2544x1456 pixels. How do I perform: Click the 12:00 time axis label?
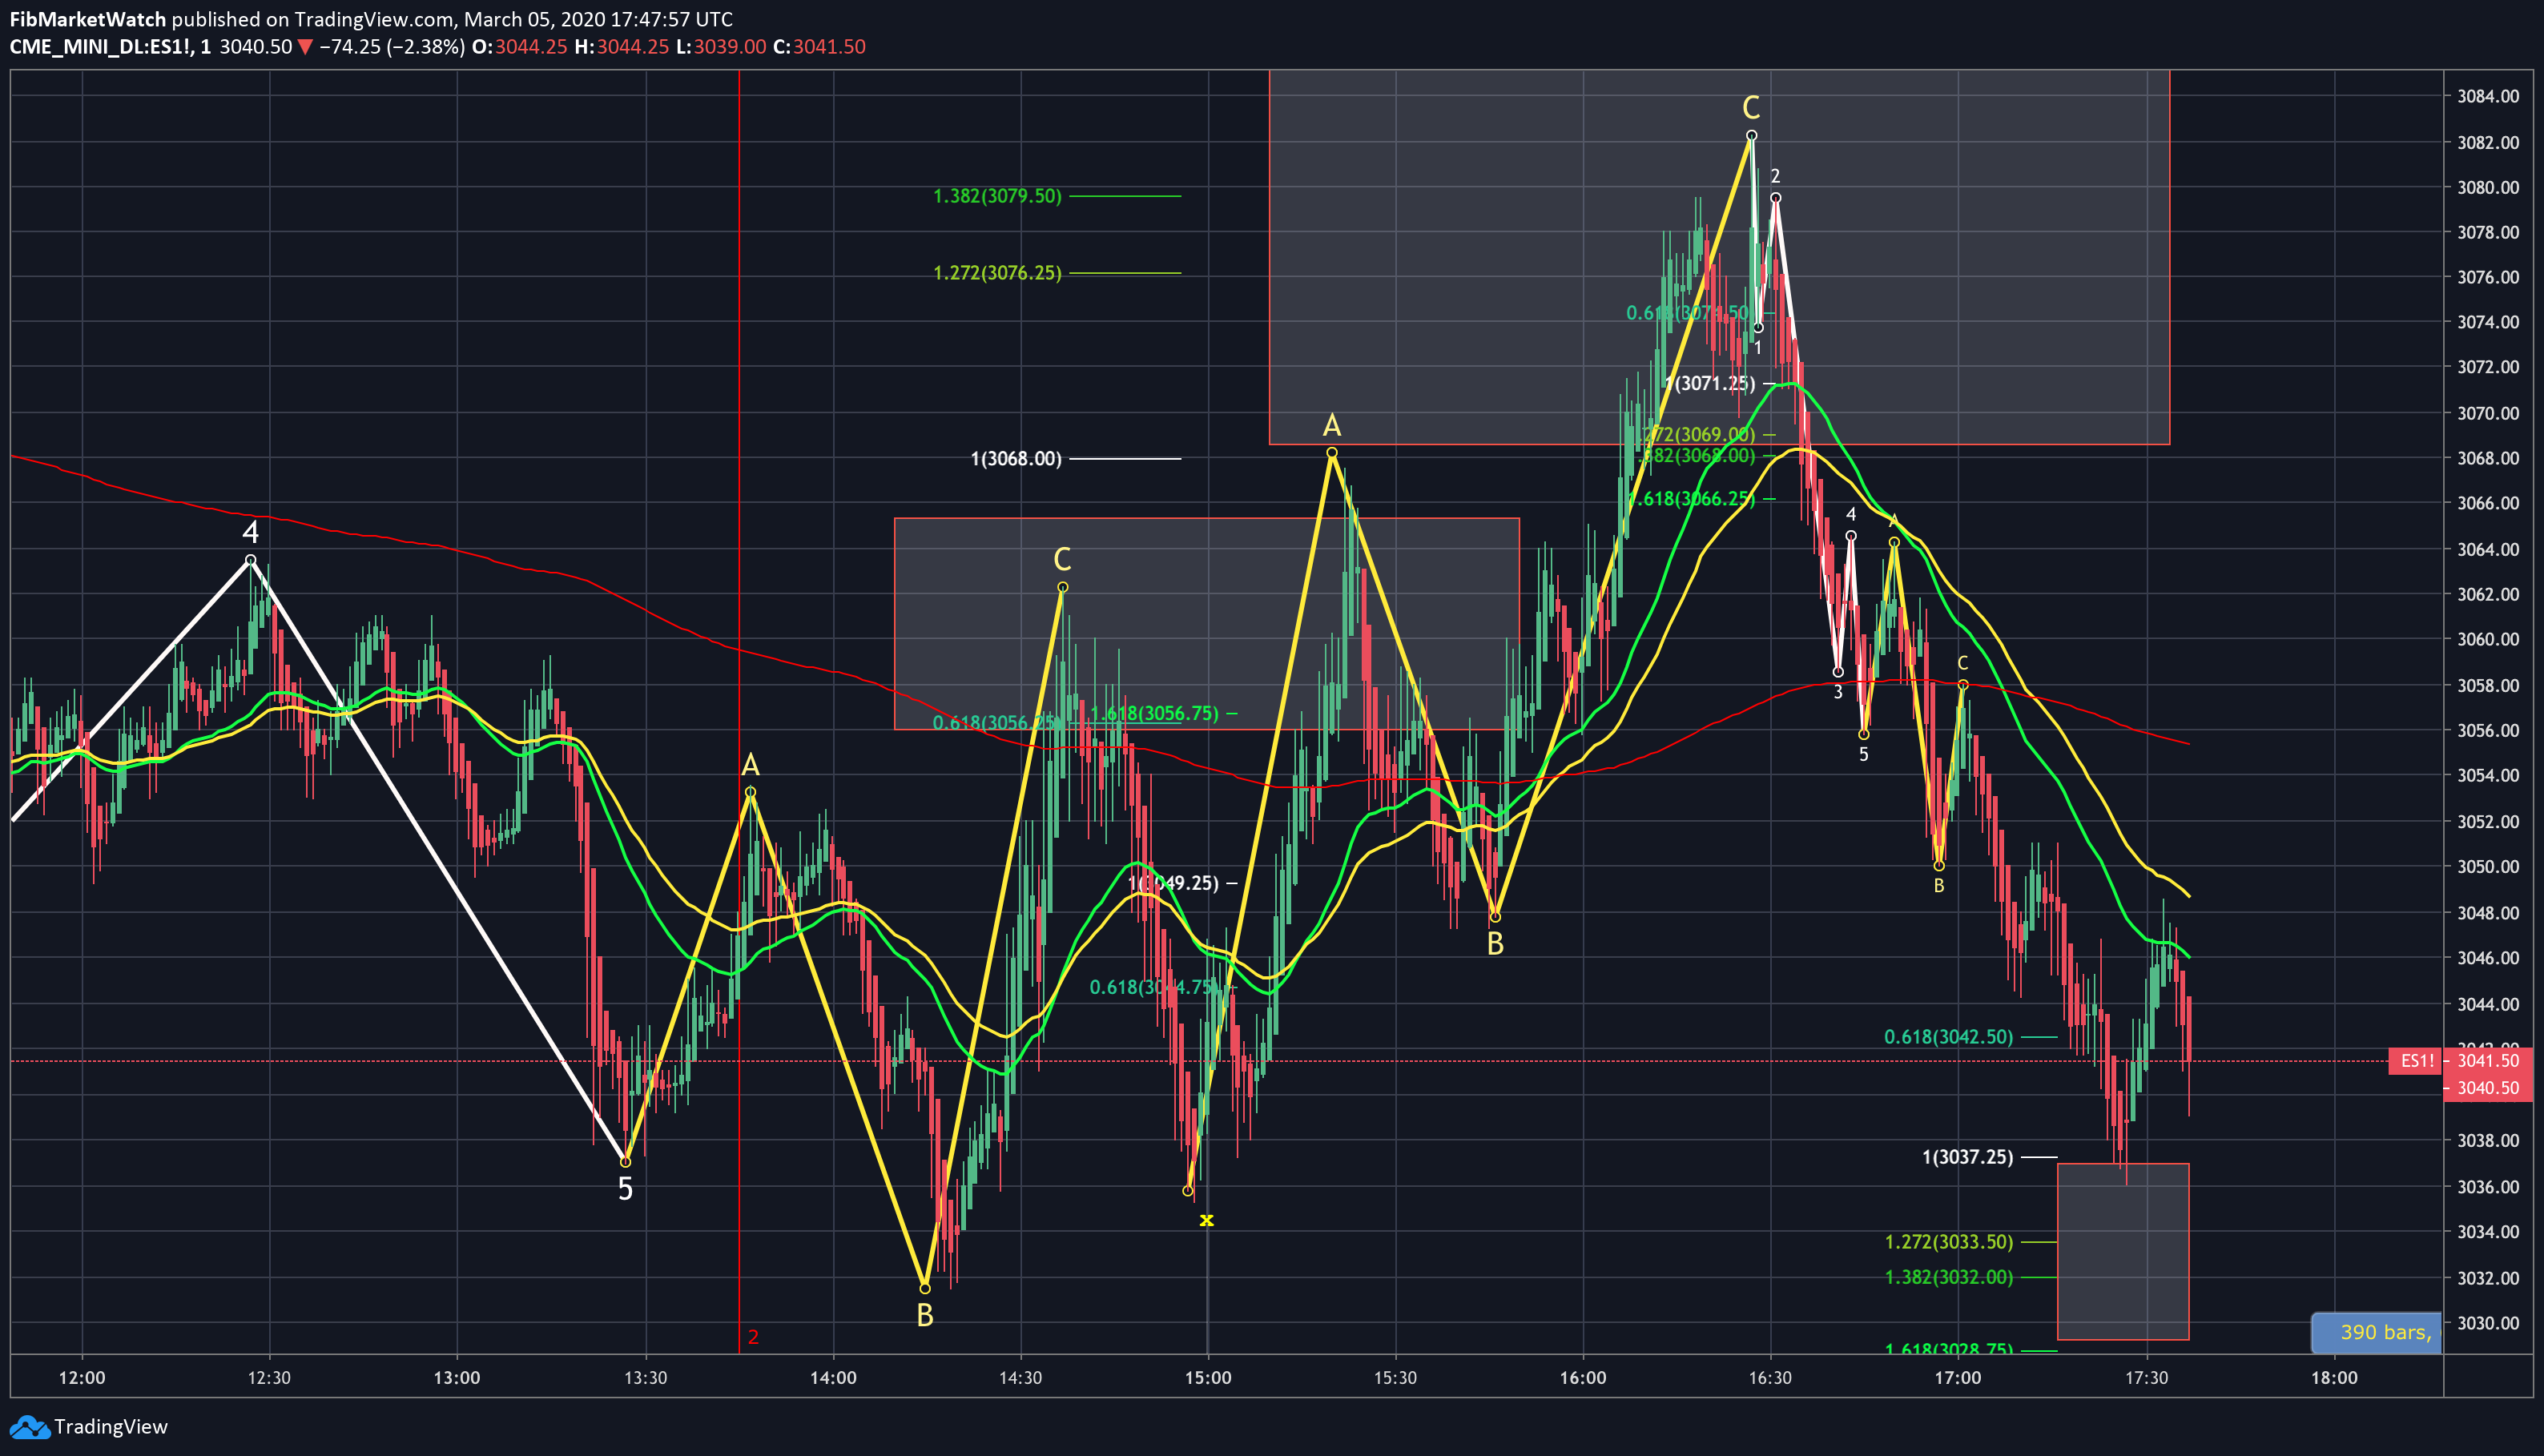(82, 1378)
